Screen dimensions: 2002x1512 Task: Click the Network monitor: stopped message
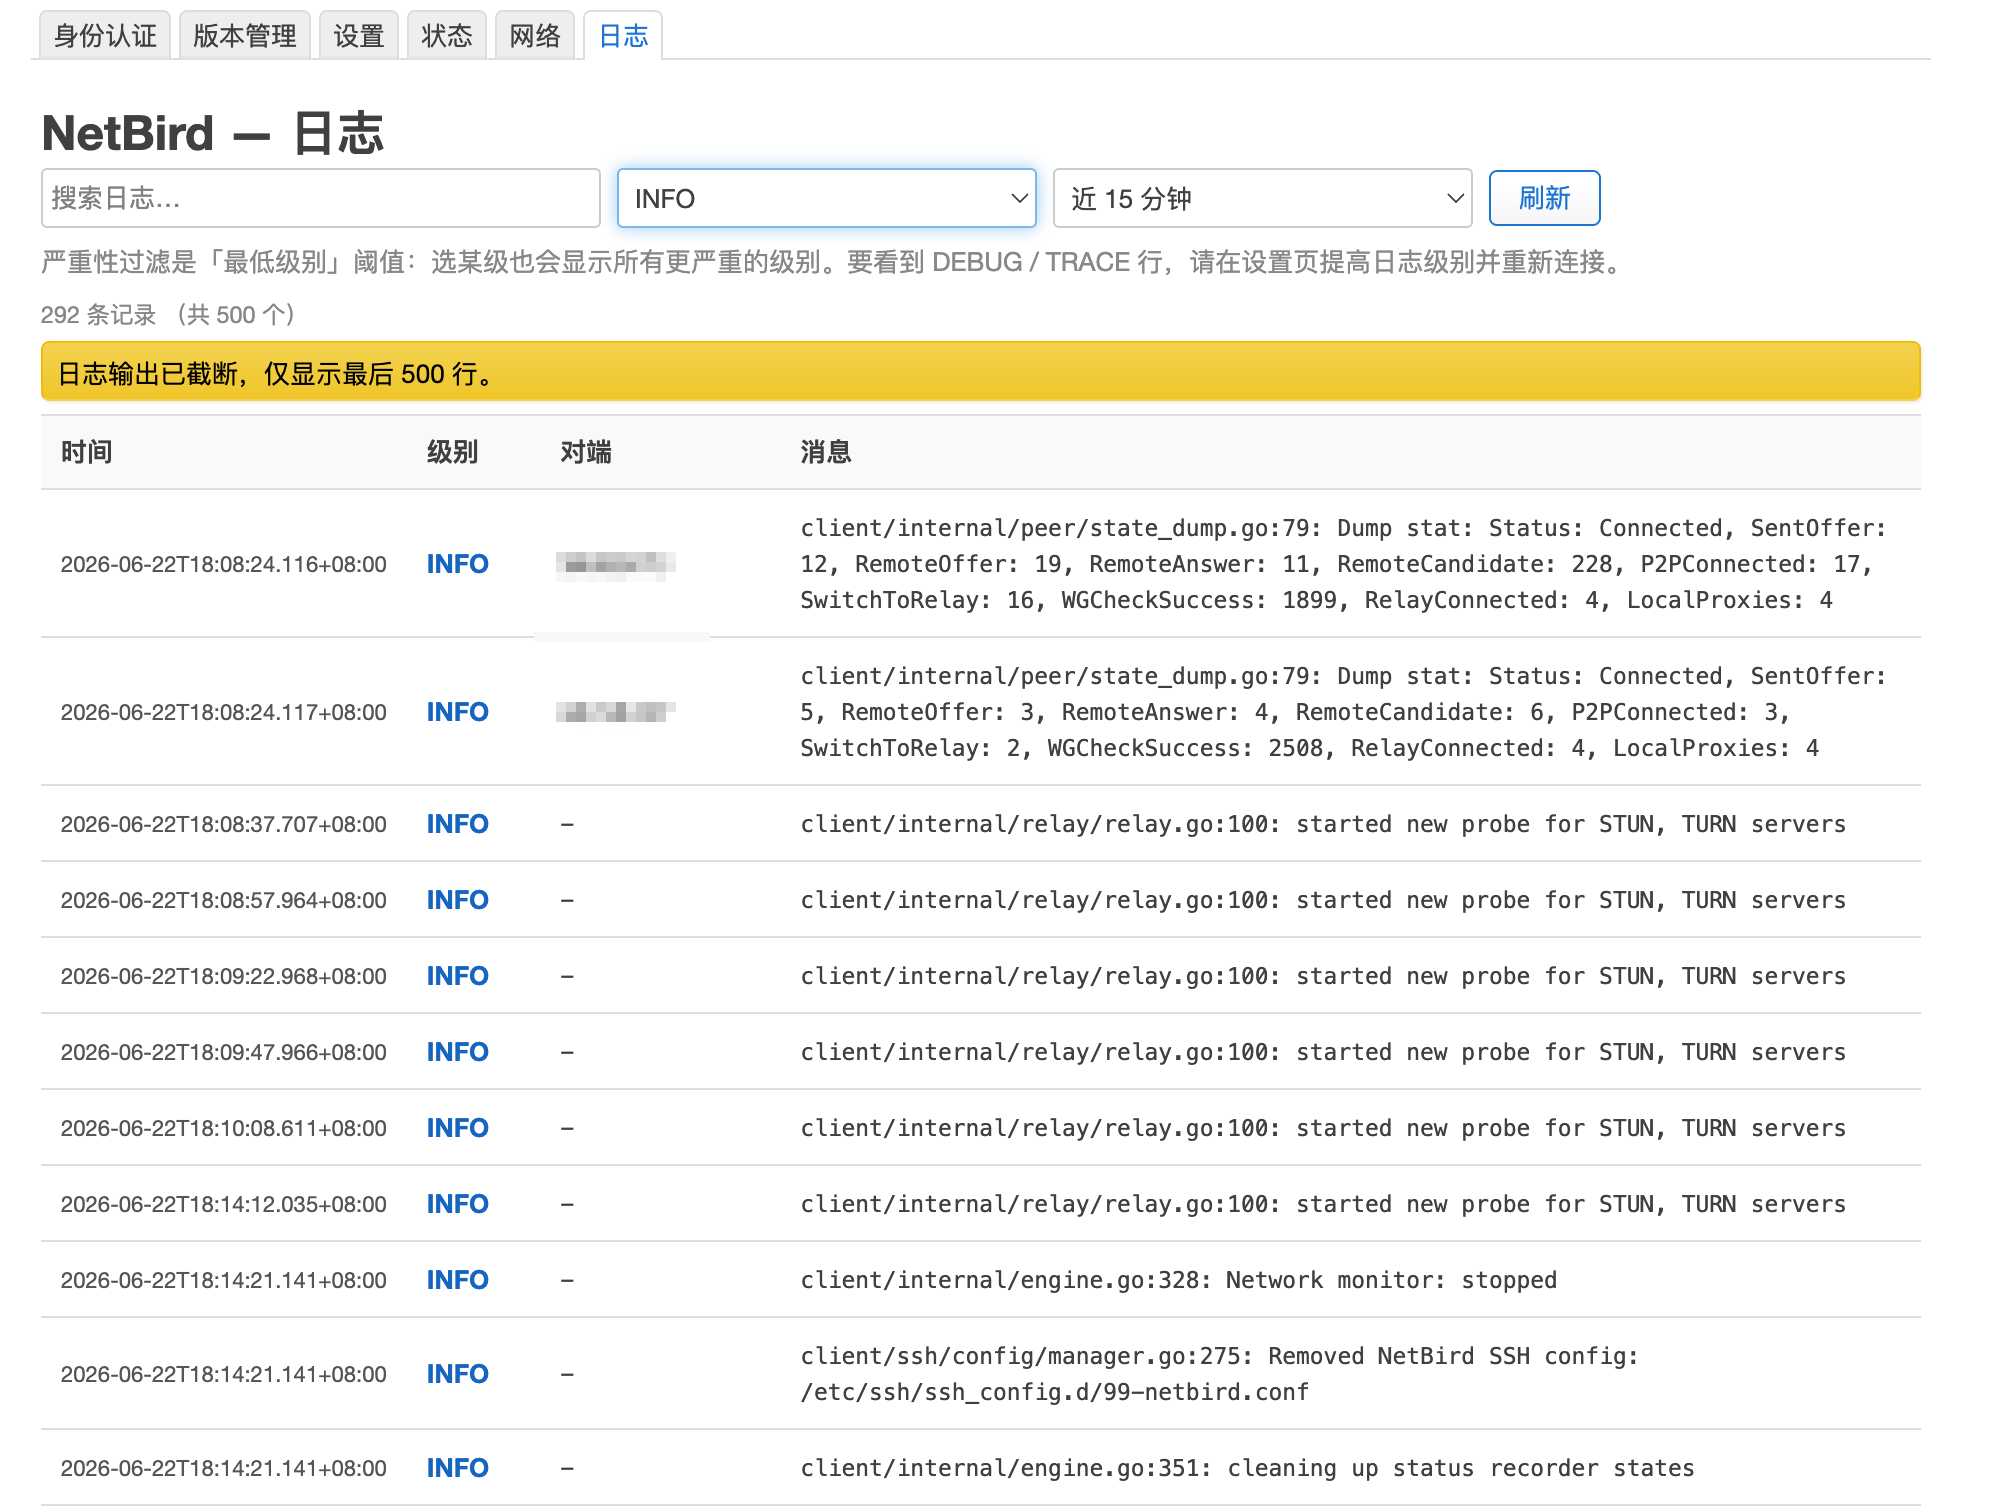pos(1179,1280)
